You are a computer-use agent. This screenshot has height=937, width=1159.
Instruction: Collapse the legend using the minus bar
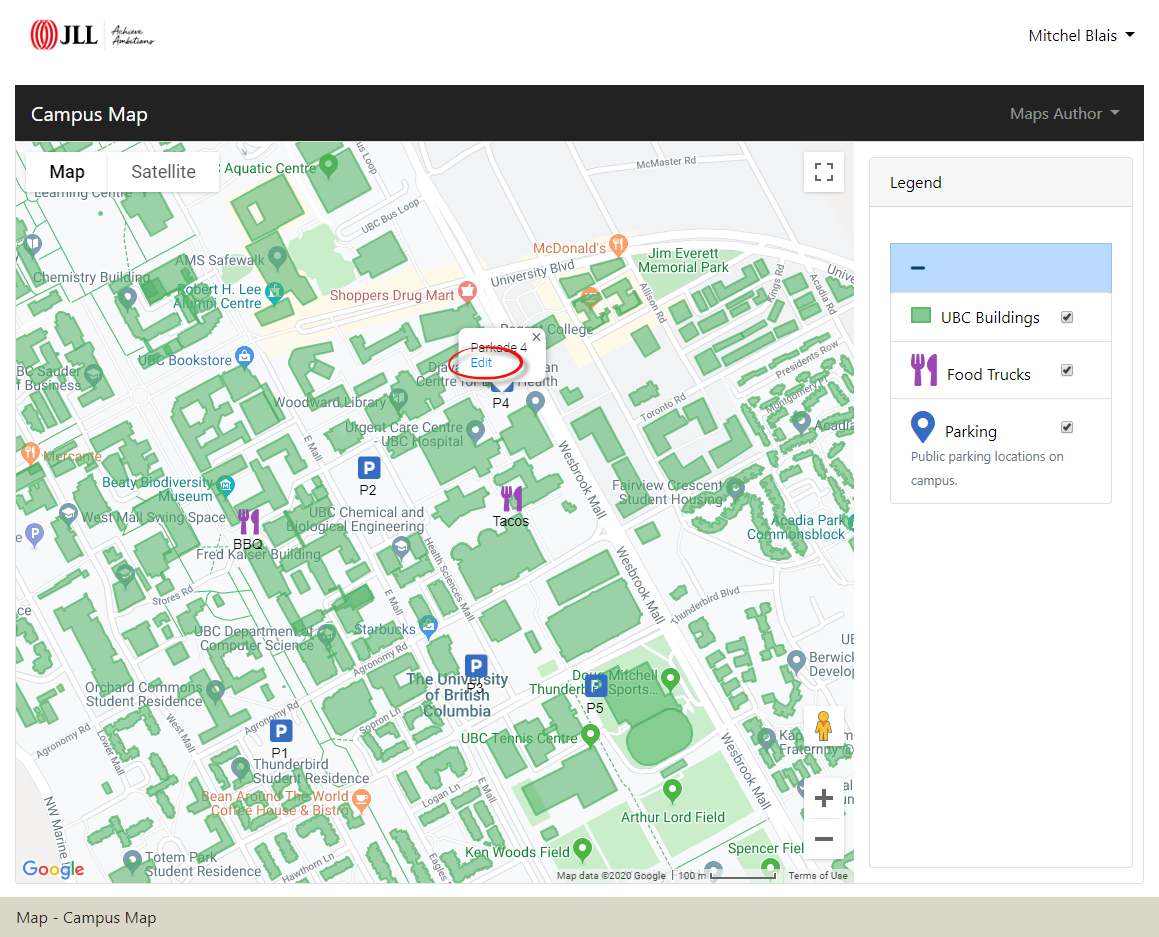click(1001, 268)
